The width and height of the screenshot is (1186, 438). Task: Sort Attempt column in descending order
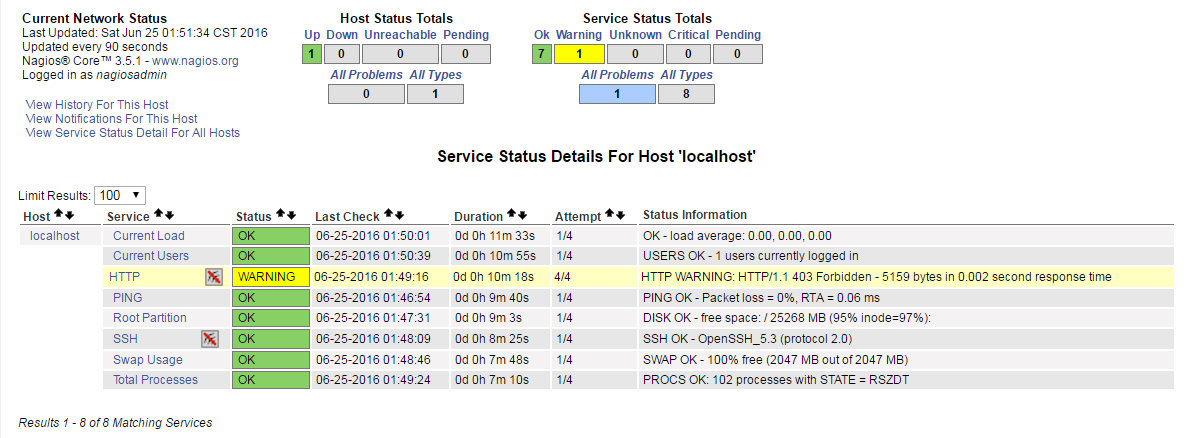620,215
